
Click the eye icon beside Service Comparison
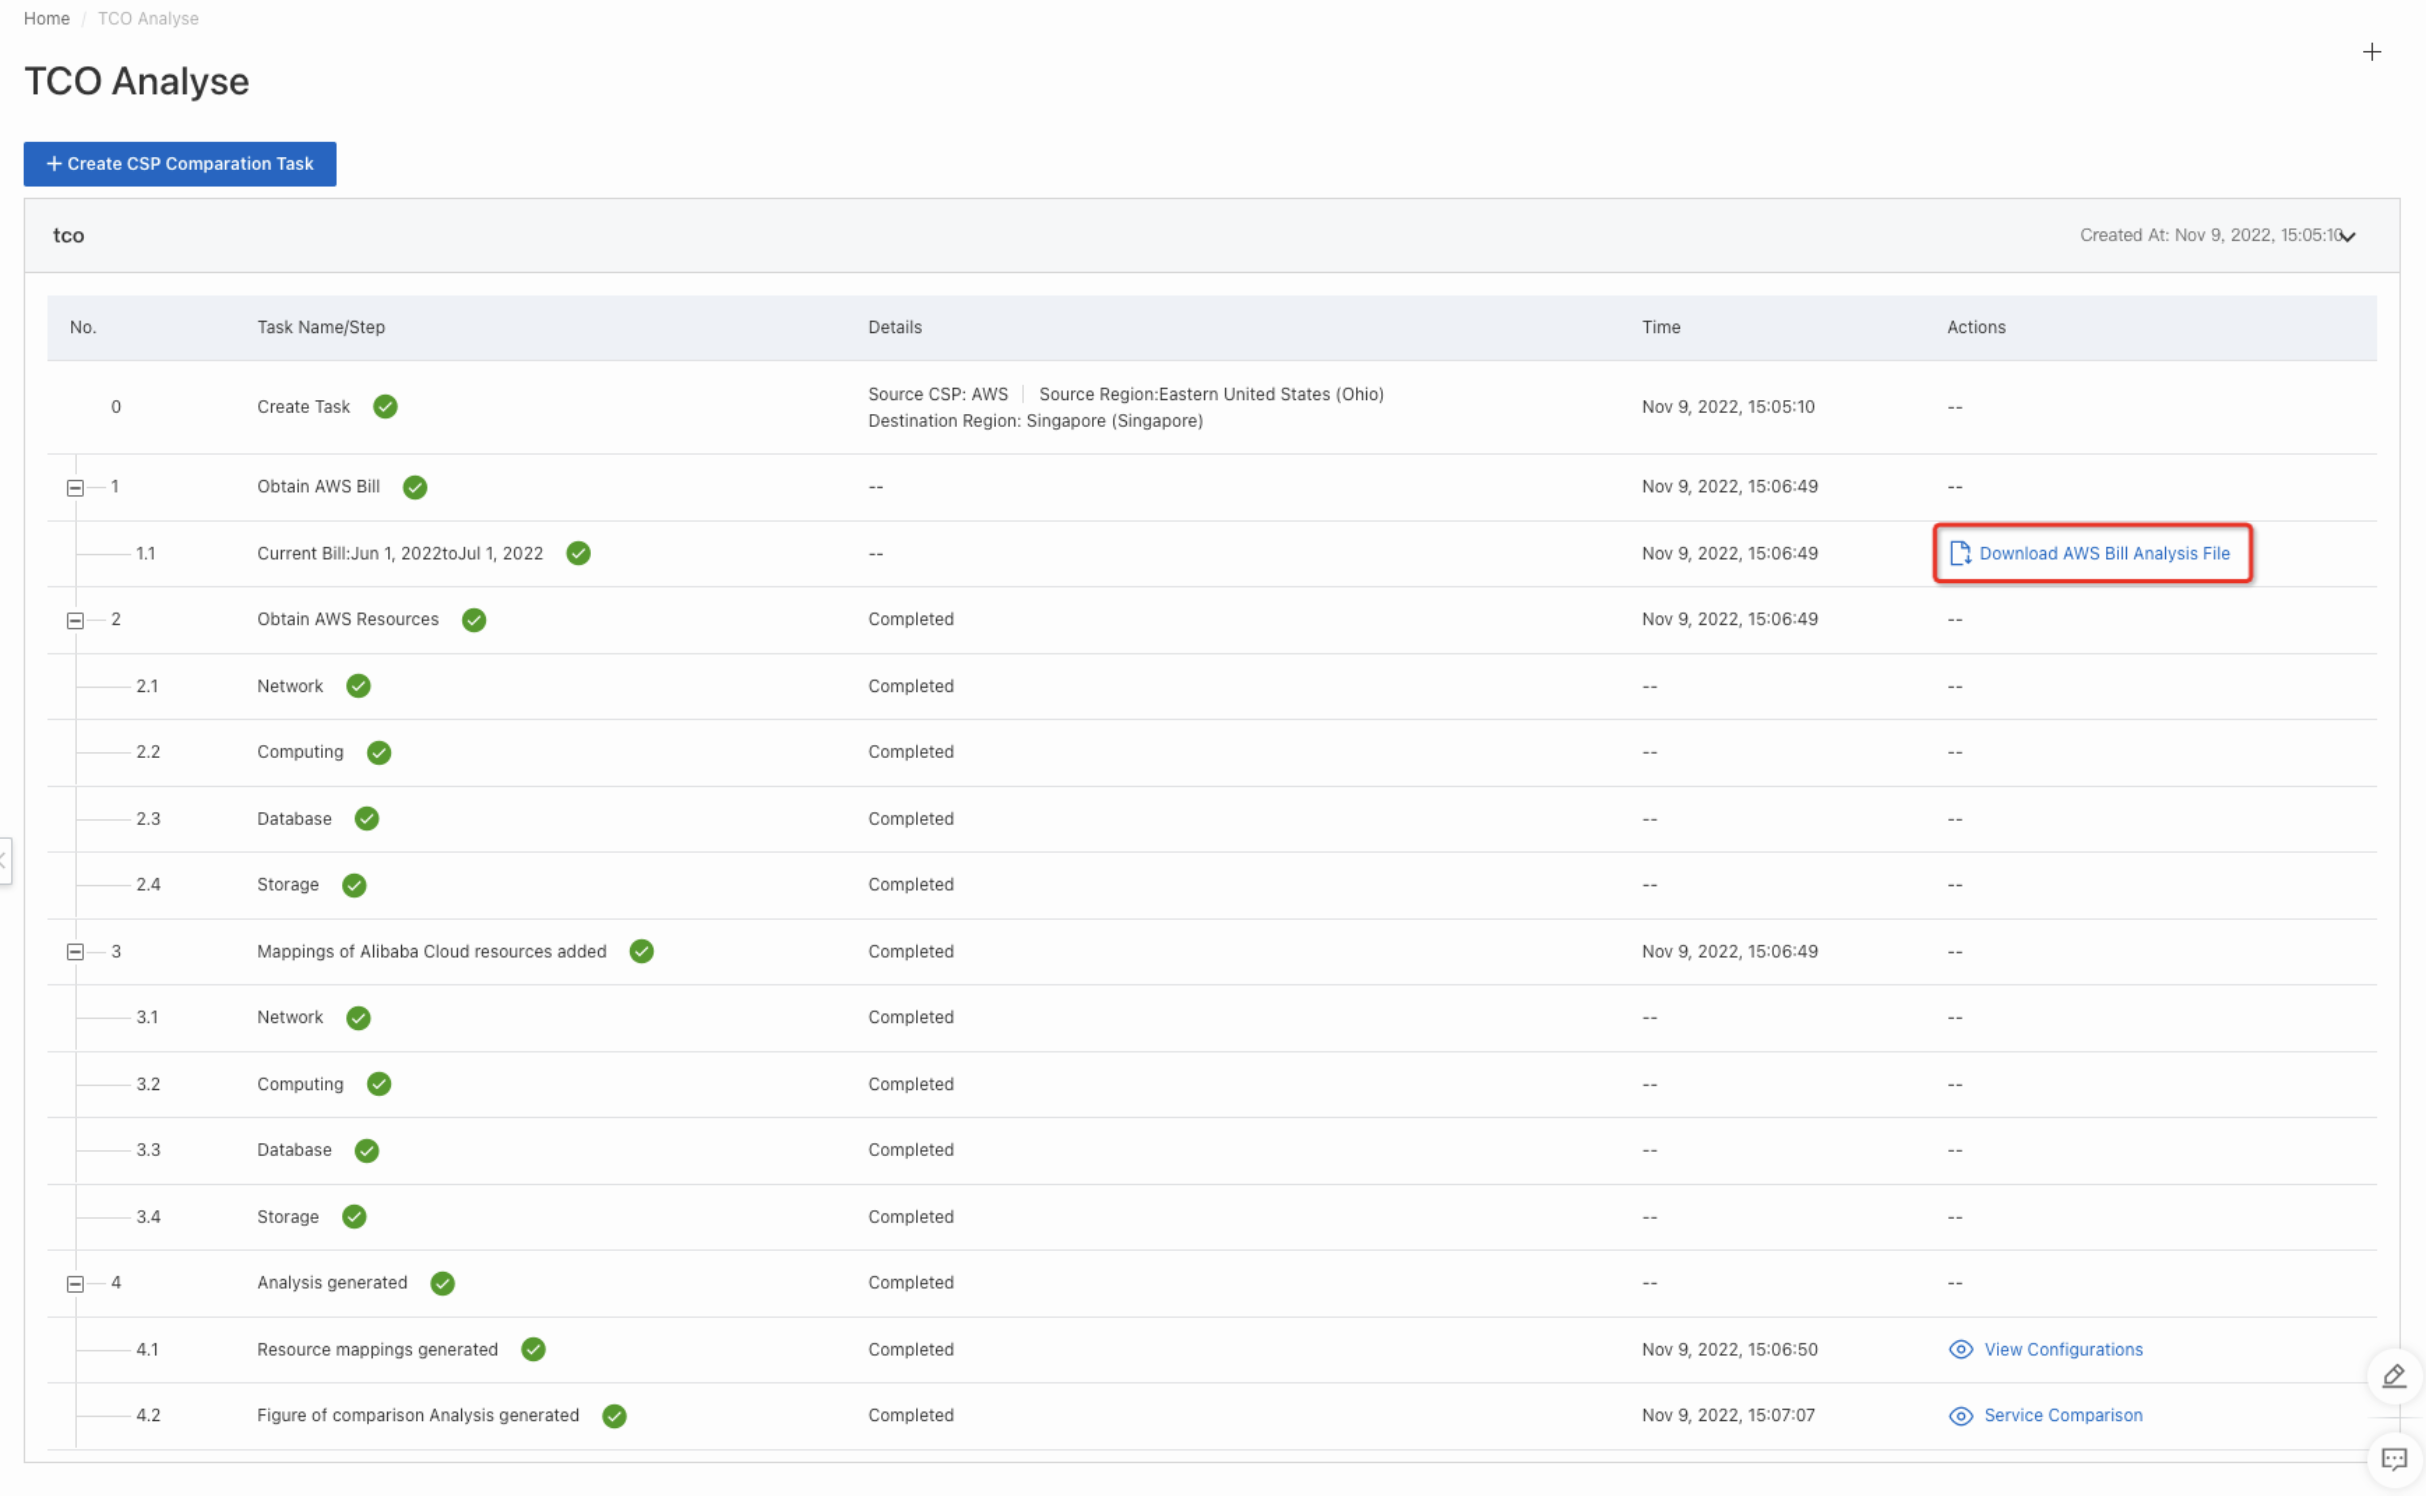pos(1961,1416)
